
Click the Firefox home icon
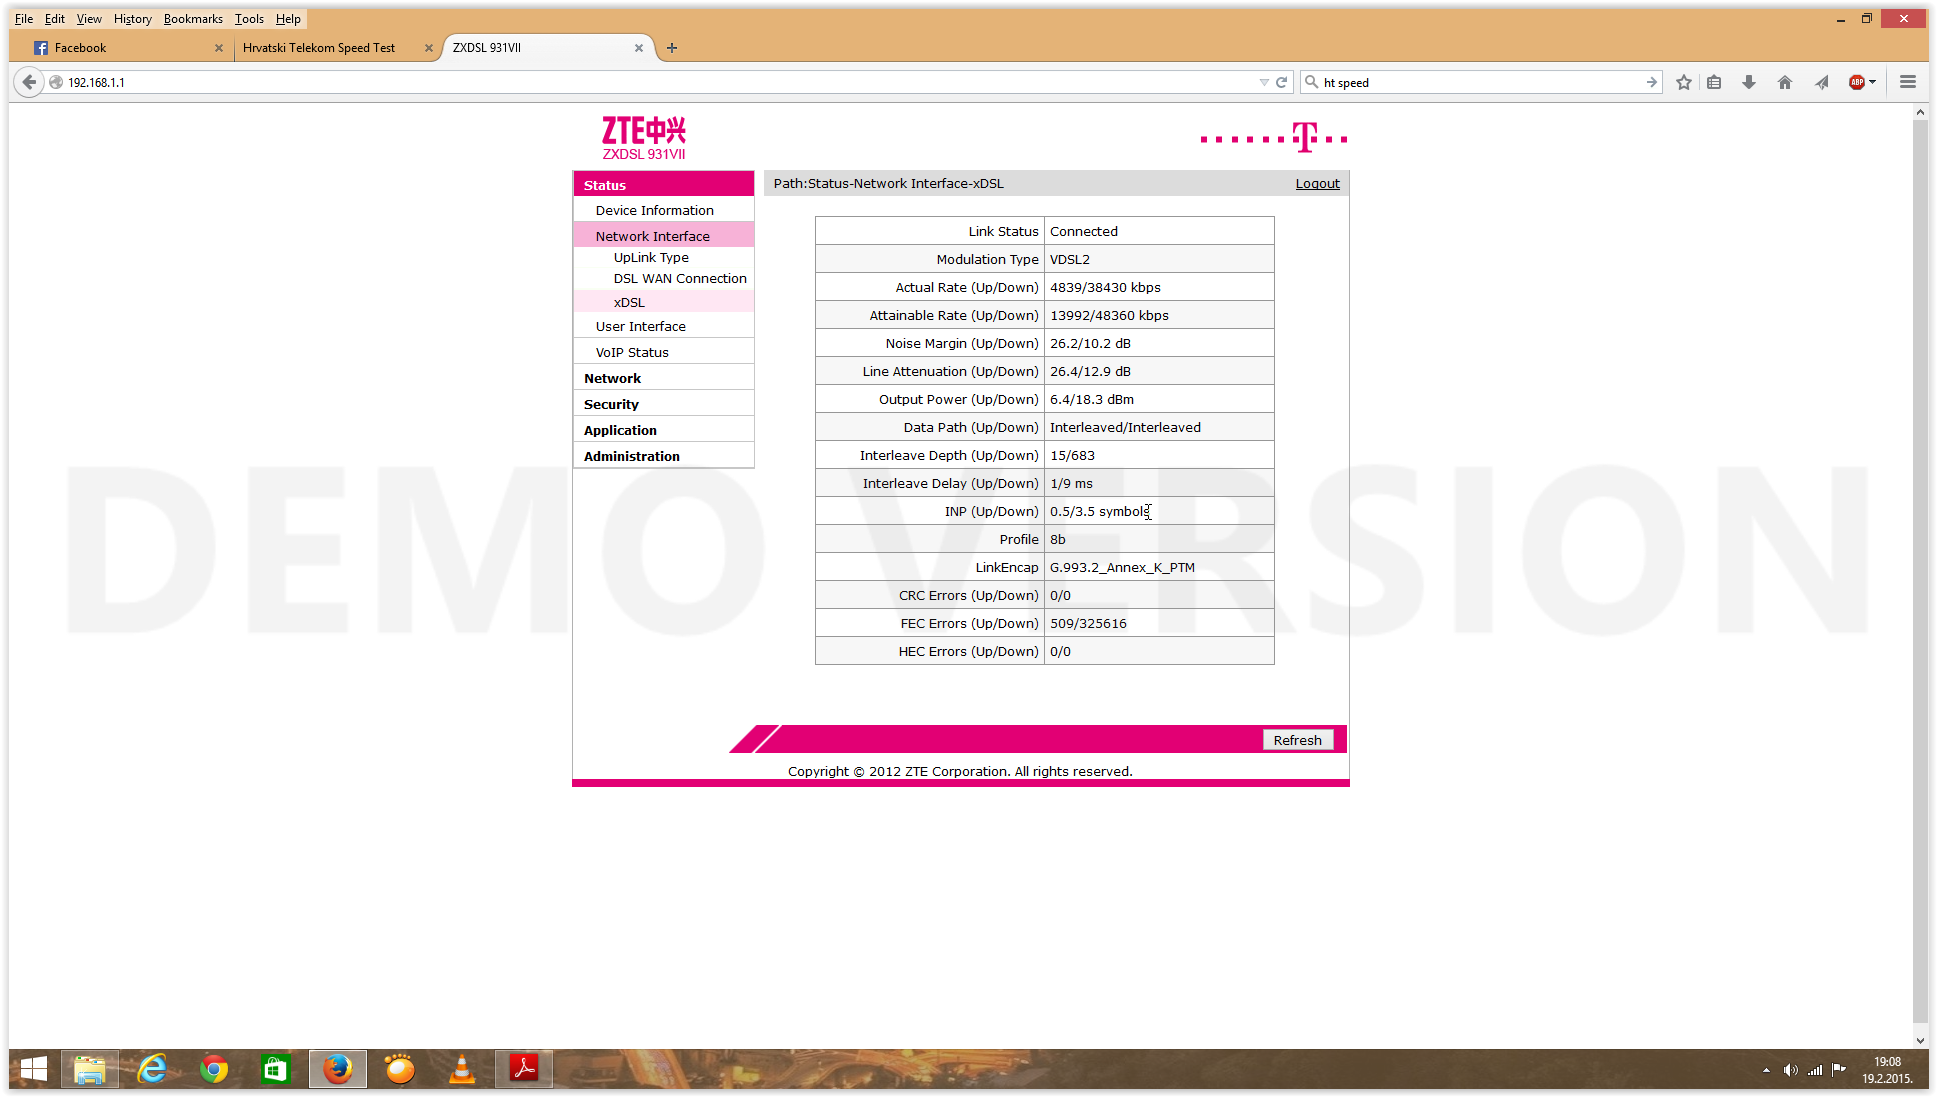point(1785,82)
